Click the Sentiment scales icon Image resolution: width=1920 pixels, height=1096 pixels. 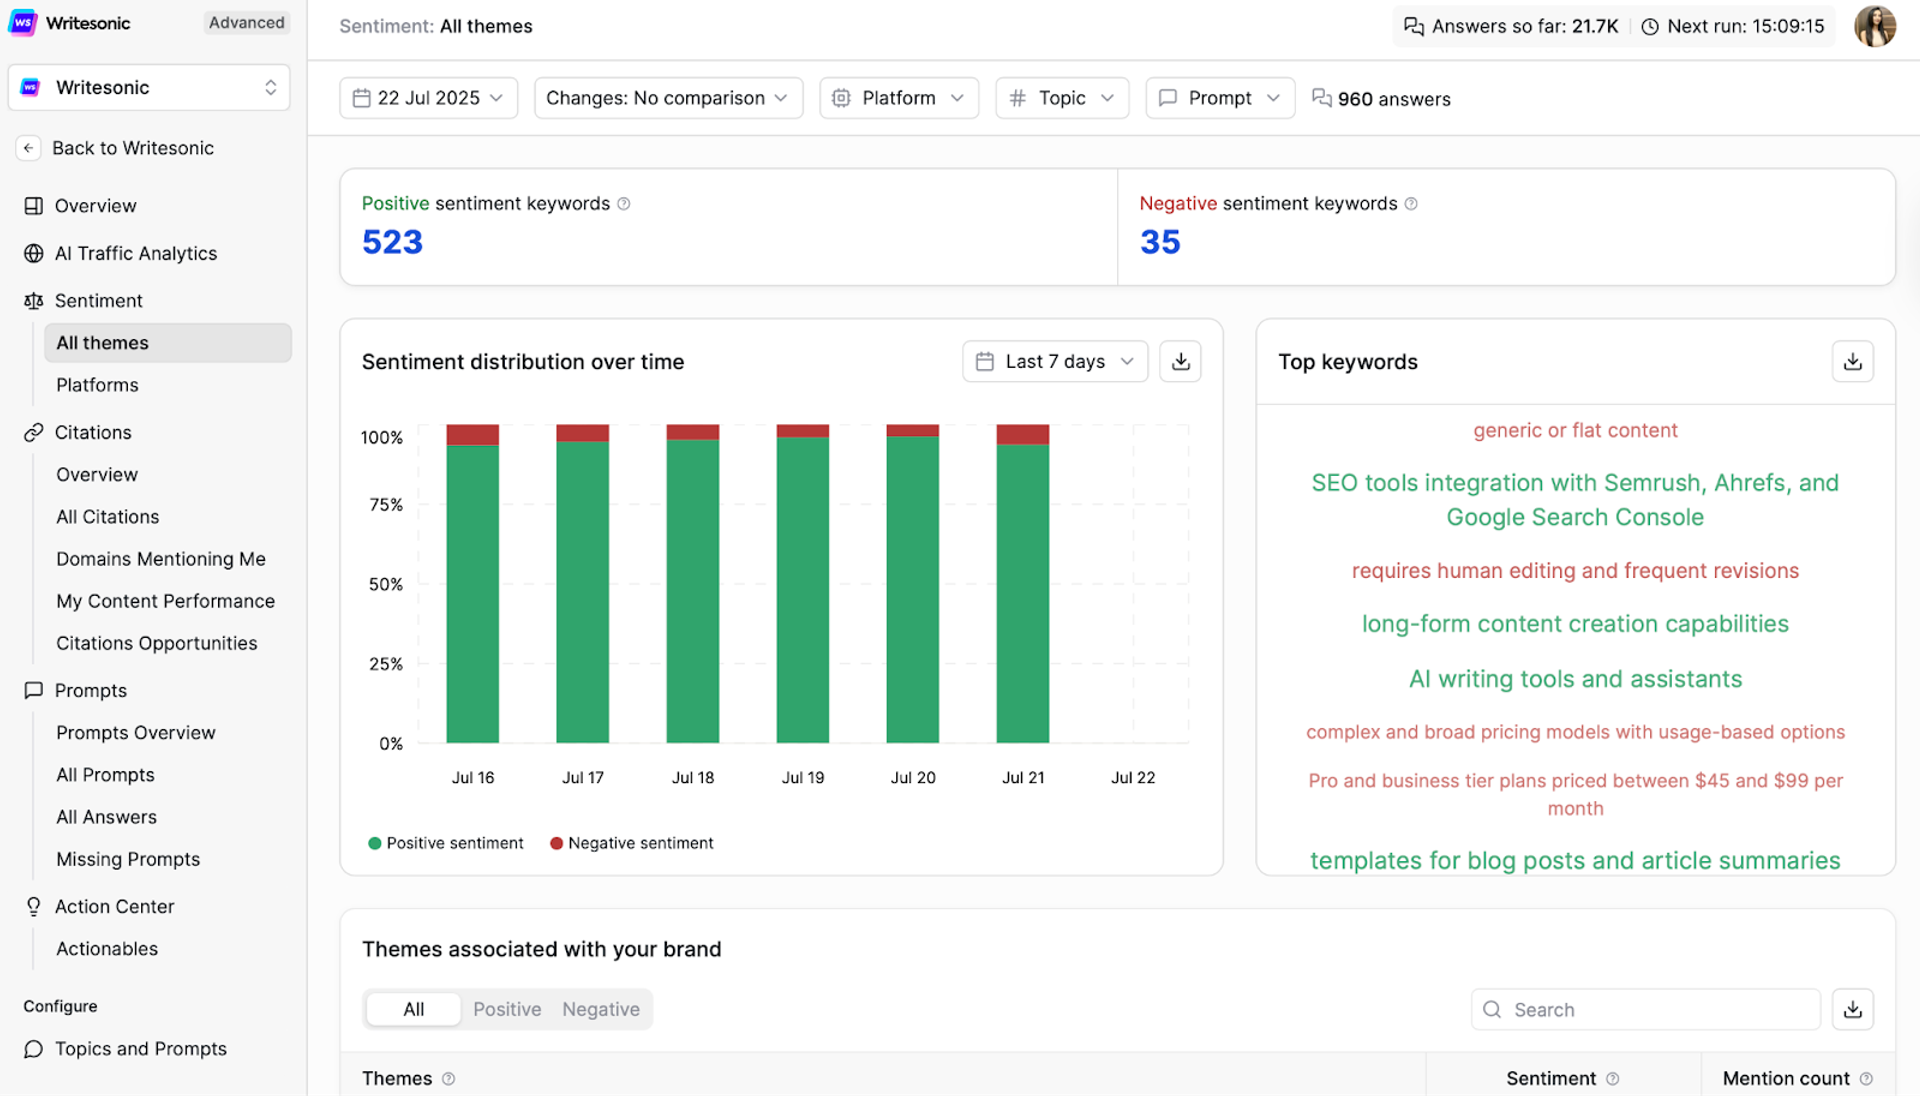click(x=33, y=301)
